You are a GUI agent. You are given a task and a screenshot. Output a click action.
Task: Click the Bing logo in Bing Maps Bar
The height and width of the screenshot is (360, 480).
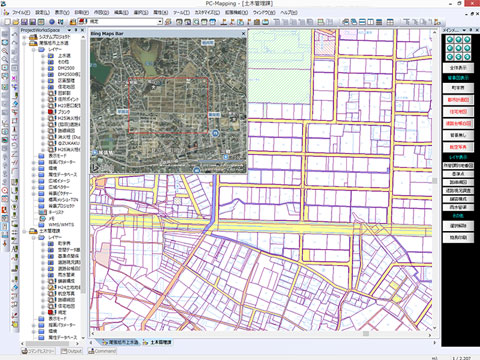coord(96,168)
